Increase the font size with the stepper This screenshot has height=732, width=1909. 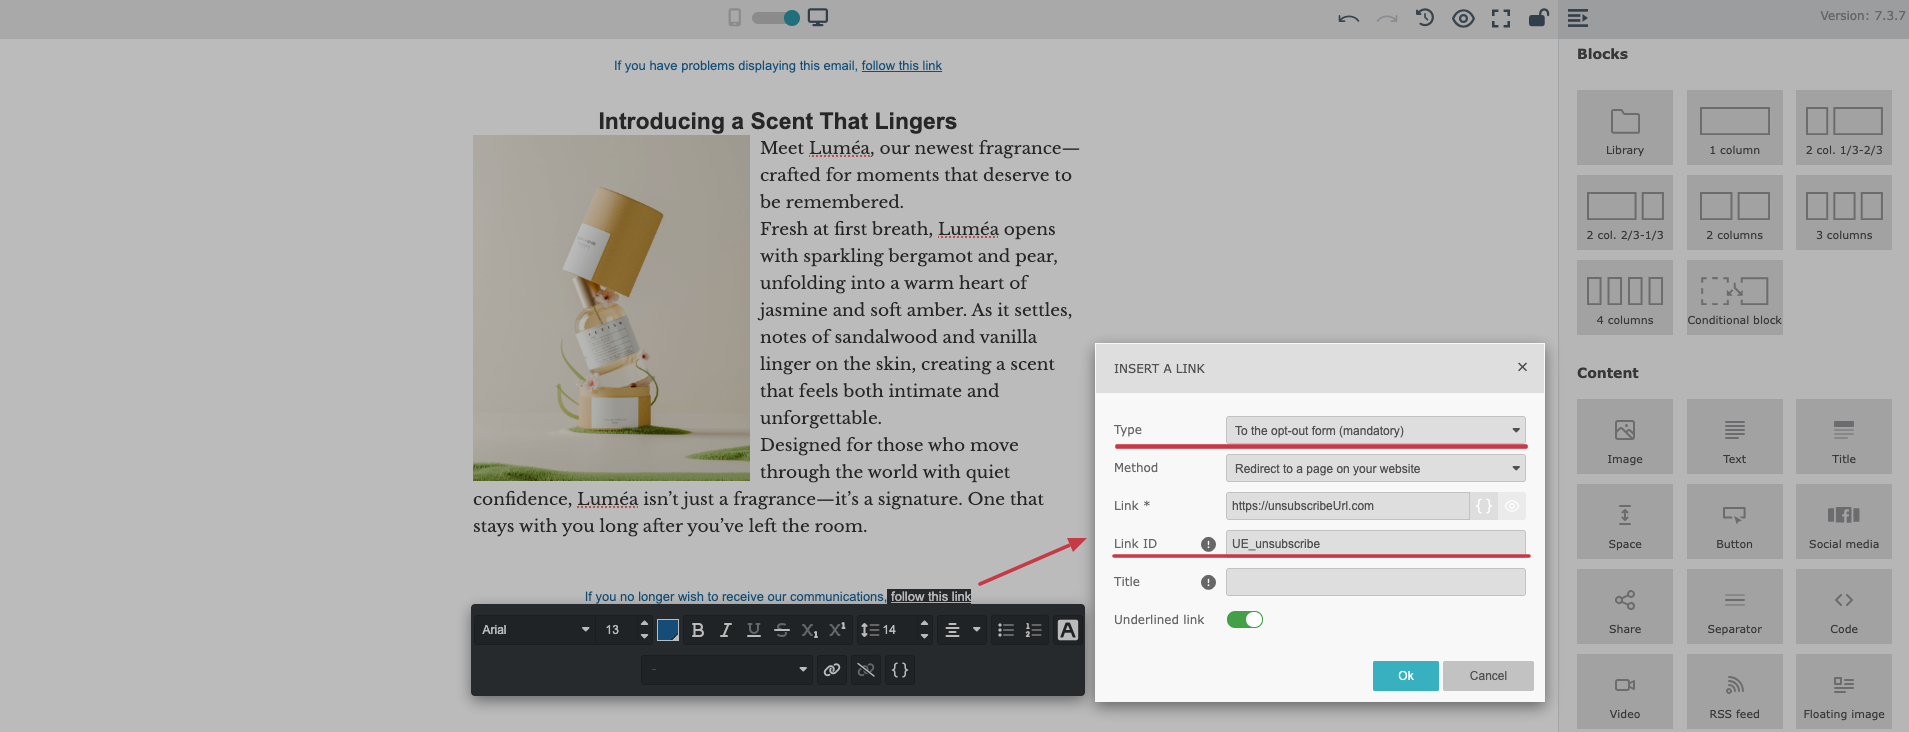(644, 624)
